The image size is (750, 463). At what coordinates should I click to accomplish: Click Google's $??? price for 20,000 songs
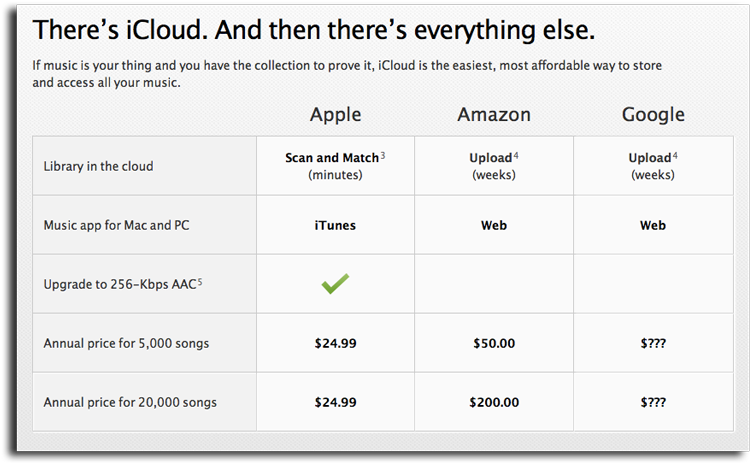point(653,402)
